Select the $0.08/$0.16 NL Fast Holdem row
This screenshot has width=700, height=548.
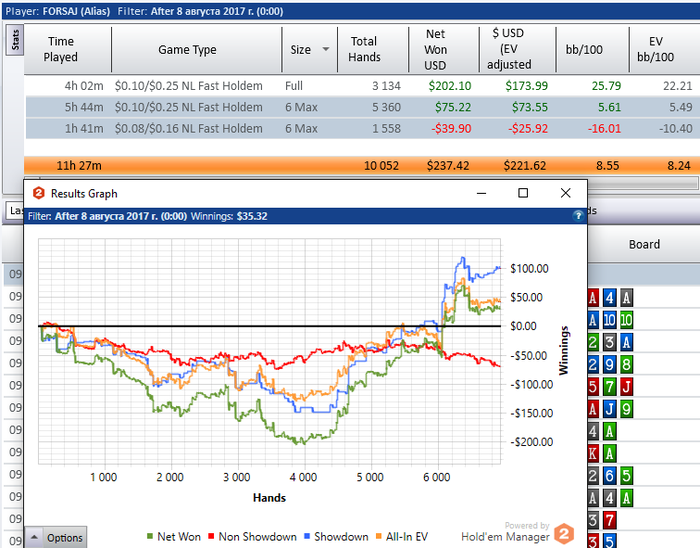point(362,129)
